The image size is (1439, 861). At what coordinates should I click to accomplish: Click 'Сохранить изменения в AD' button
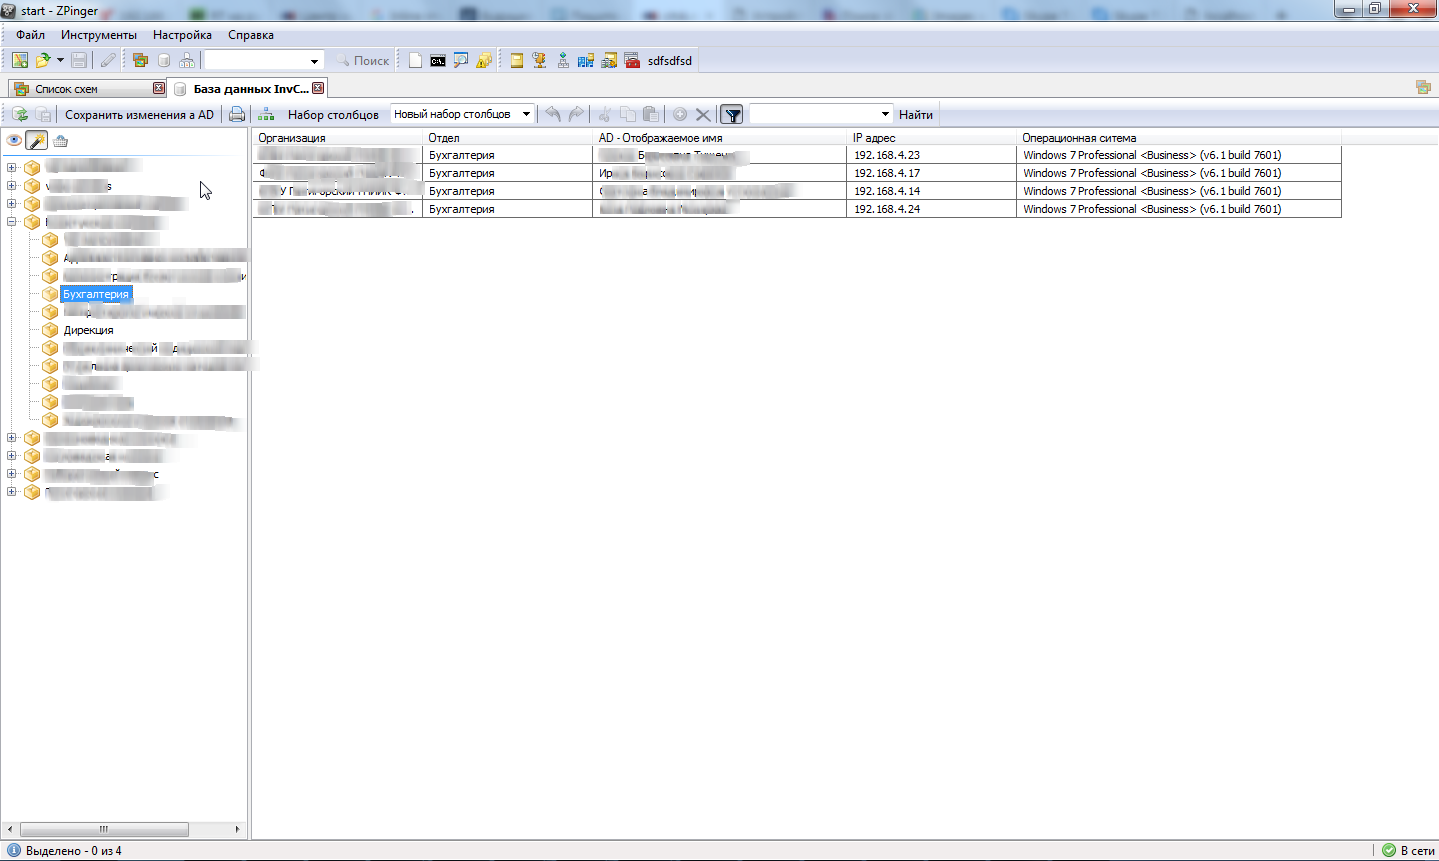[x=139, y=115]
